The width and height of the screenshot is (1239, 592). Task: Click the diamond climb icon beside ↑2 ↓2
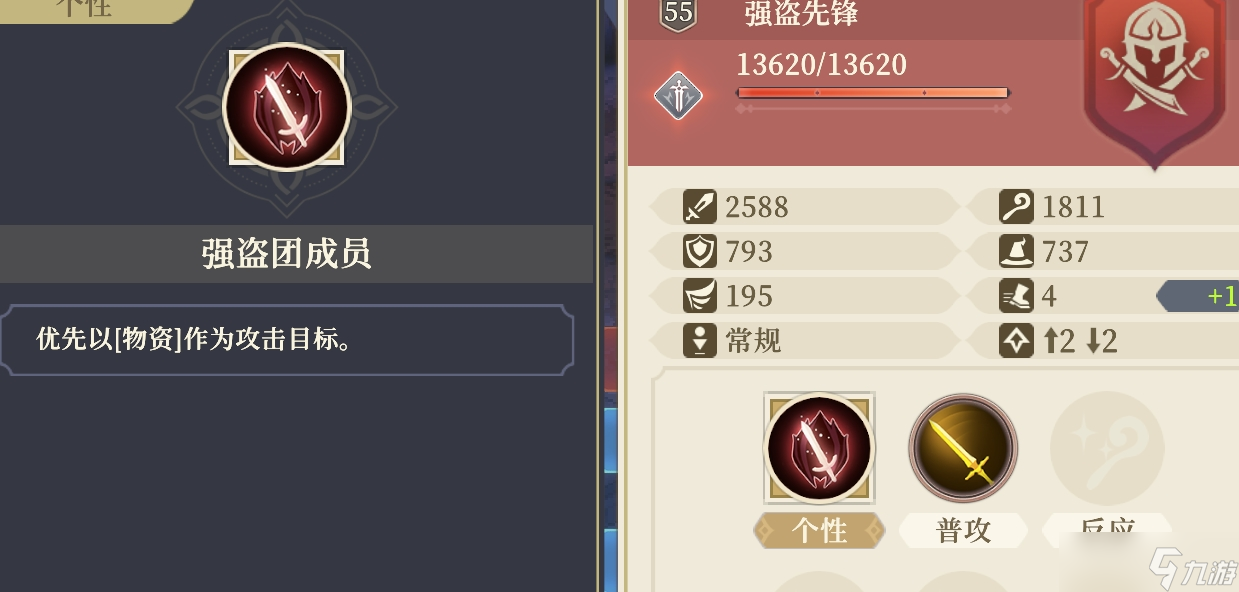[x=1016, y=341]
